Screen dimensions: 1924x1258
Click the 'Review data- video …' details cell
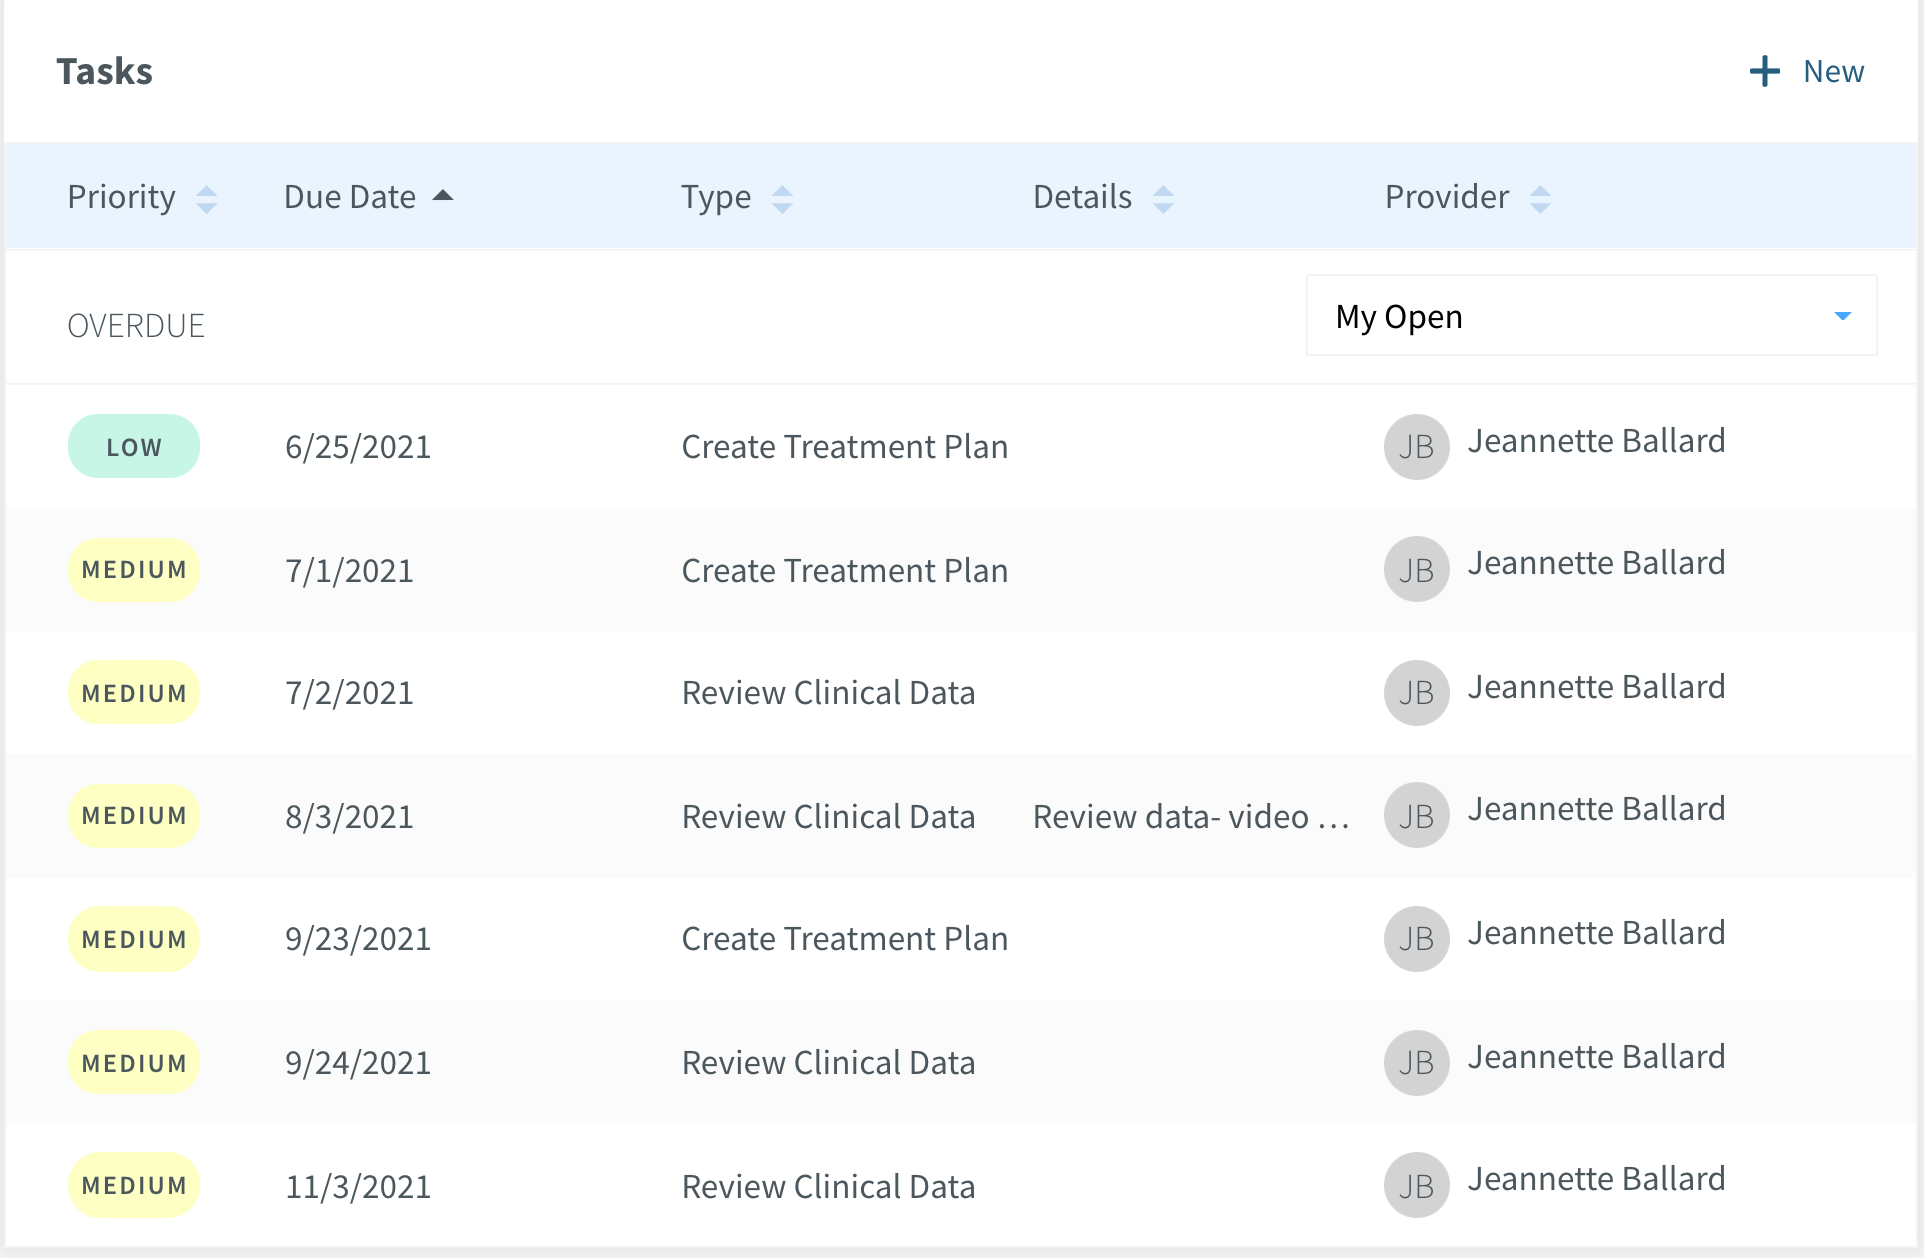click(x=1191, y=817)
